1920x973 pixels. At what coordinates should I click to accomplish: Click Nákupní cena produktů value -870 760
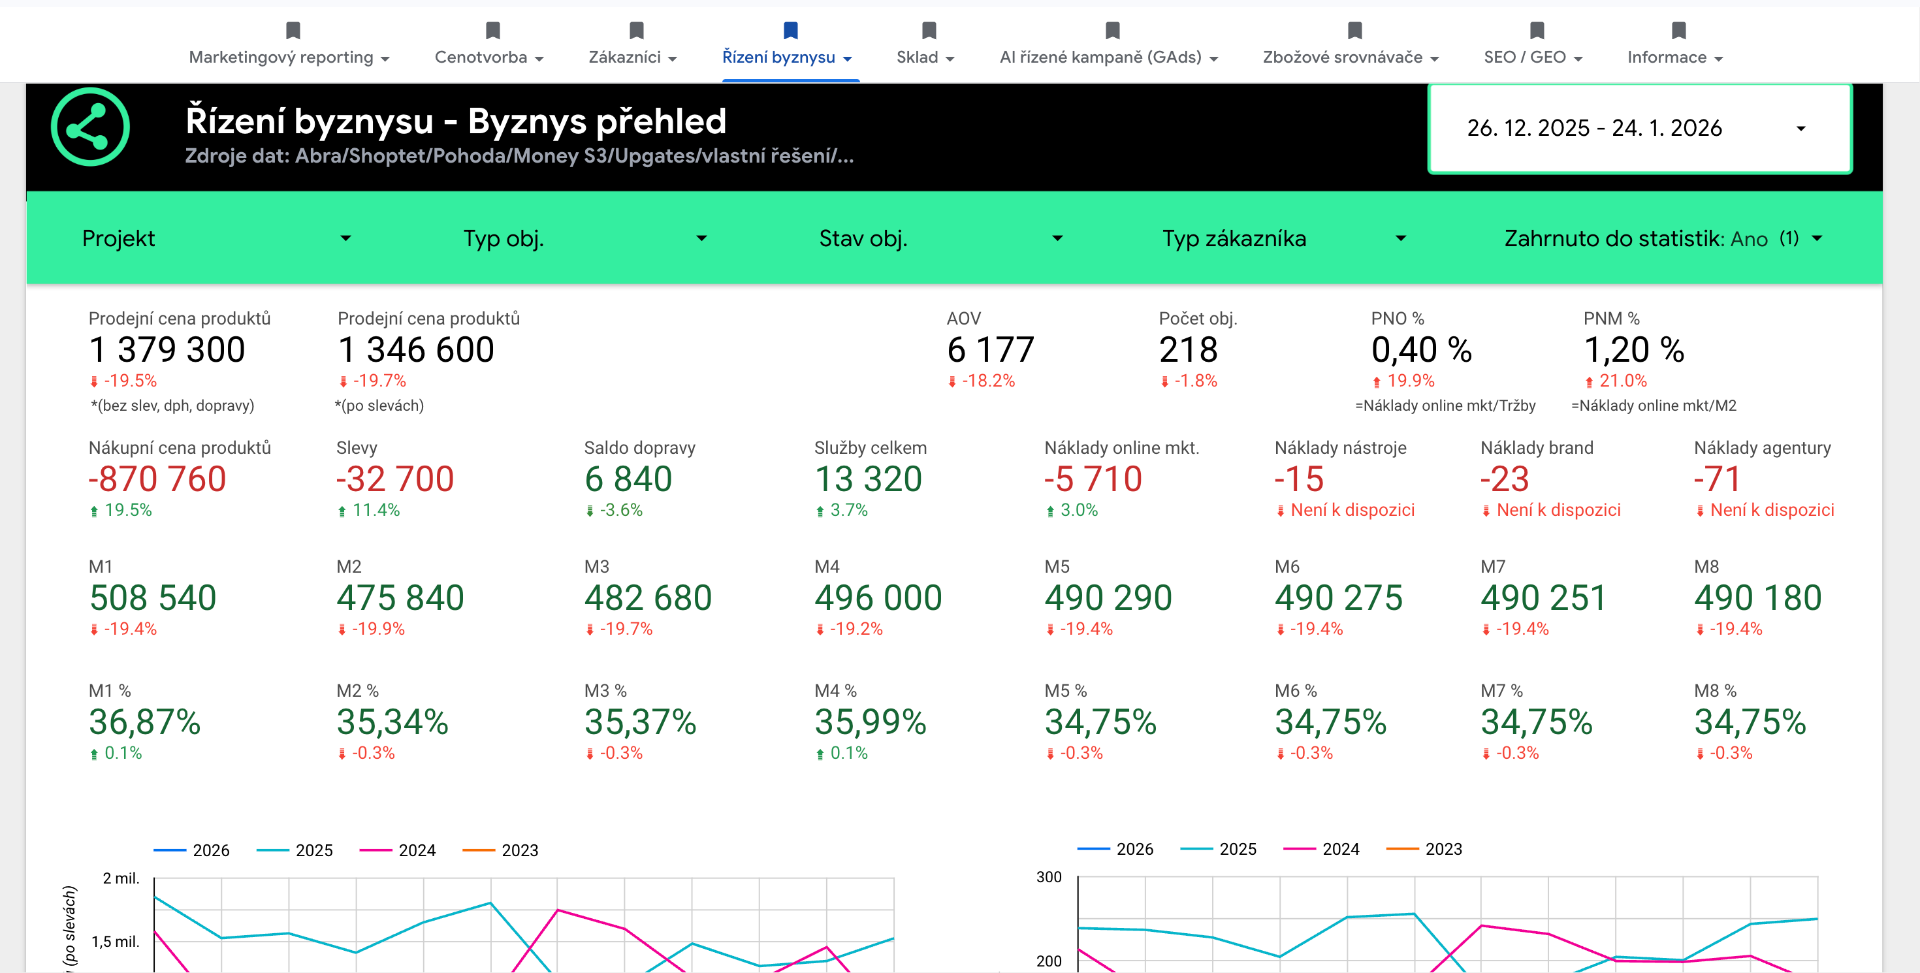point(157,479)
